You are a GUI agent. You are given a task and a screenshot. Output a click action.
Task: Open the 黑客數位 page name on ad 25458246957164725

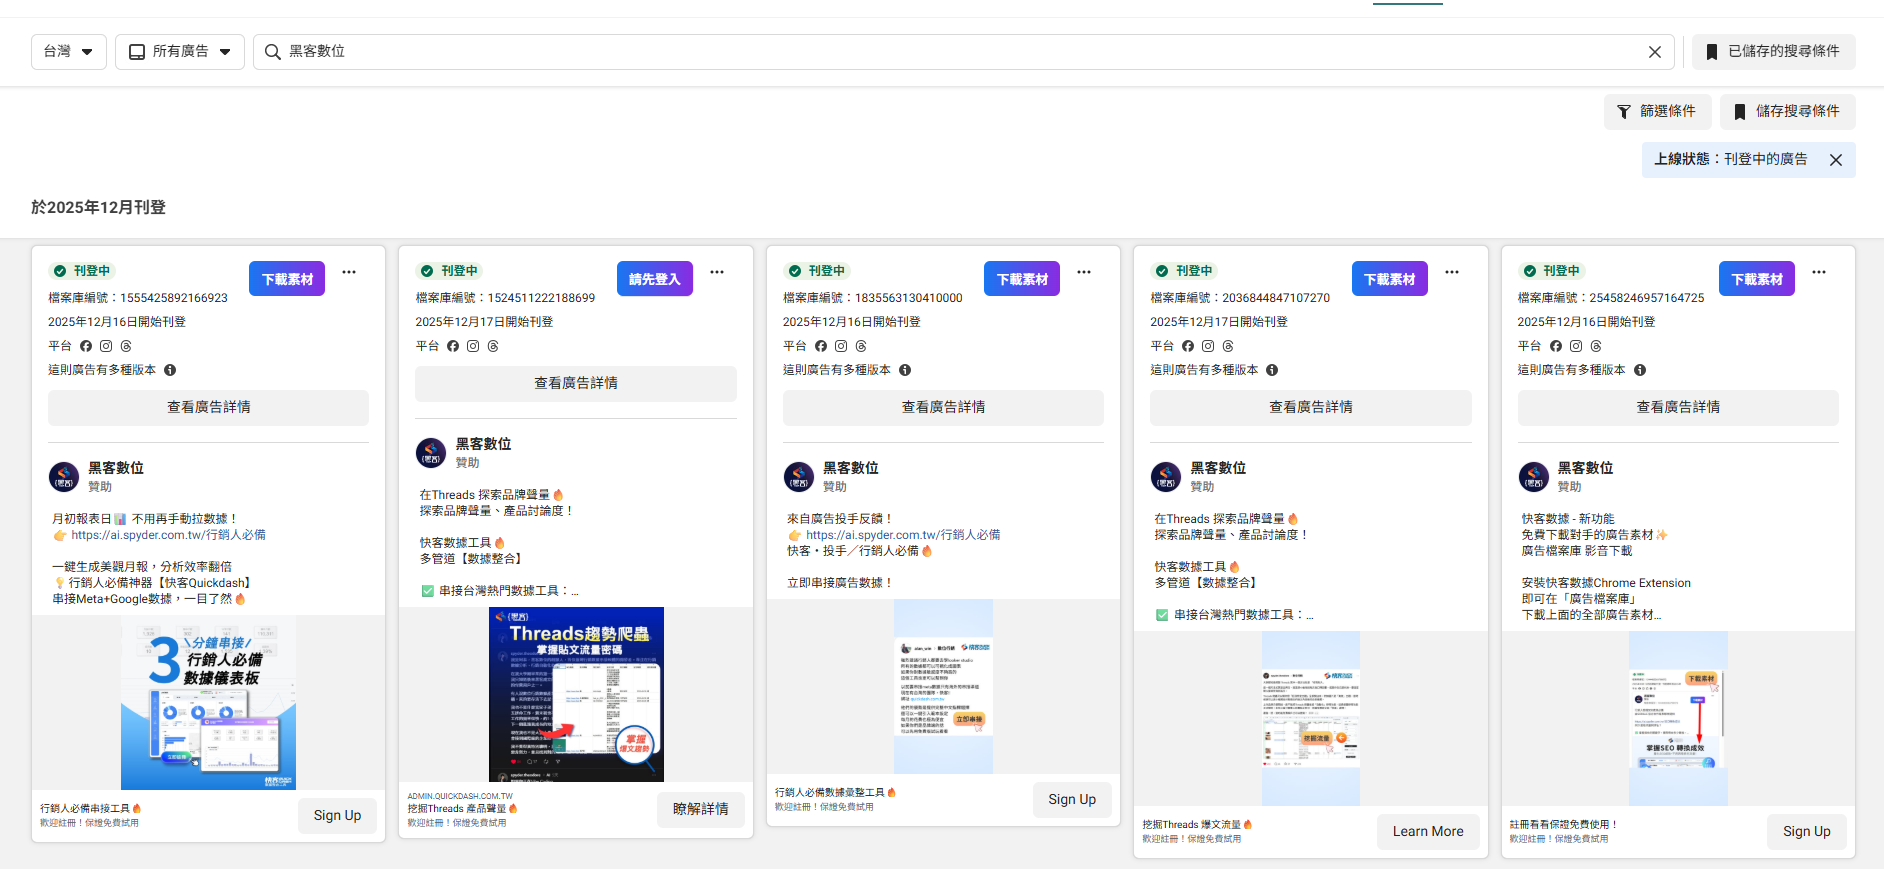coord(1585,468)
